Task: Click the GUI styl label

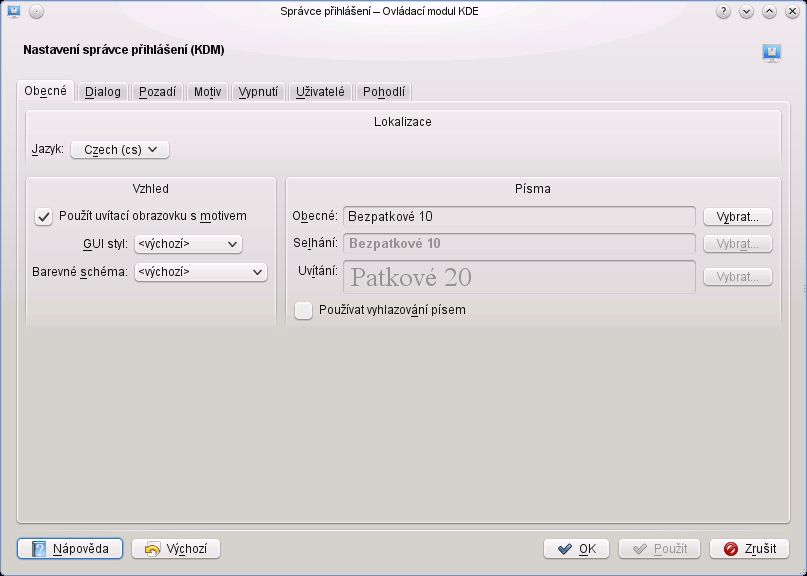Action: tap(106, 244)
